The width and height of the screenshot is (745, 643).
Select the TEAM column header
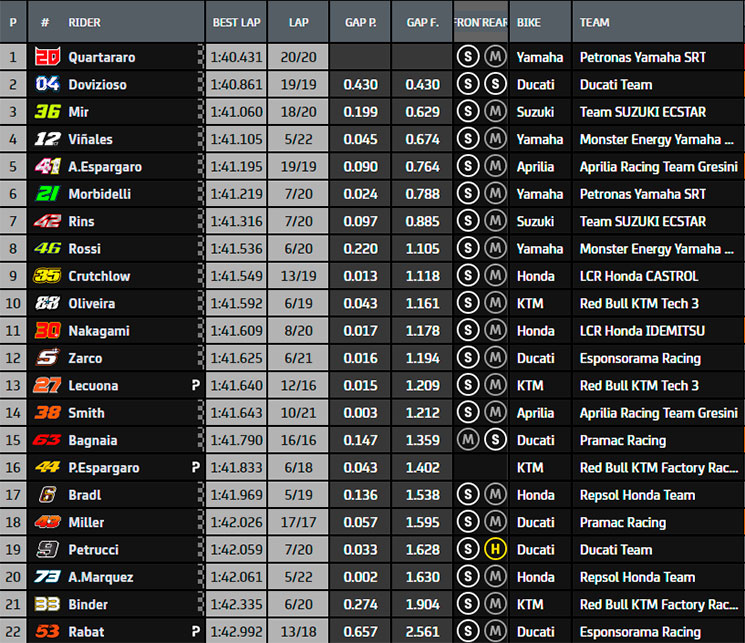pyautogui.click(x=596, y=22)
